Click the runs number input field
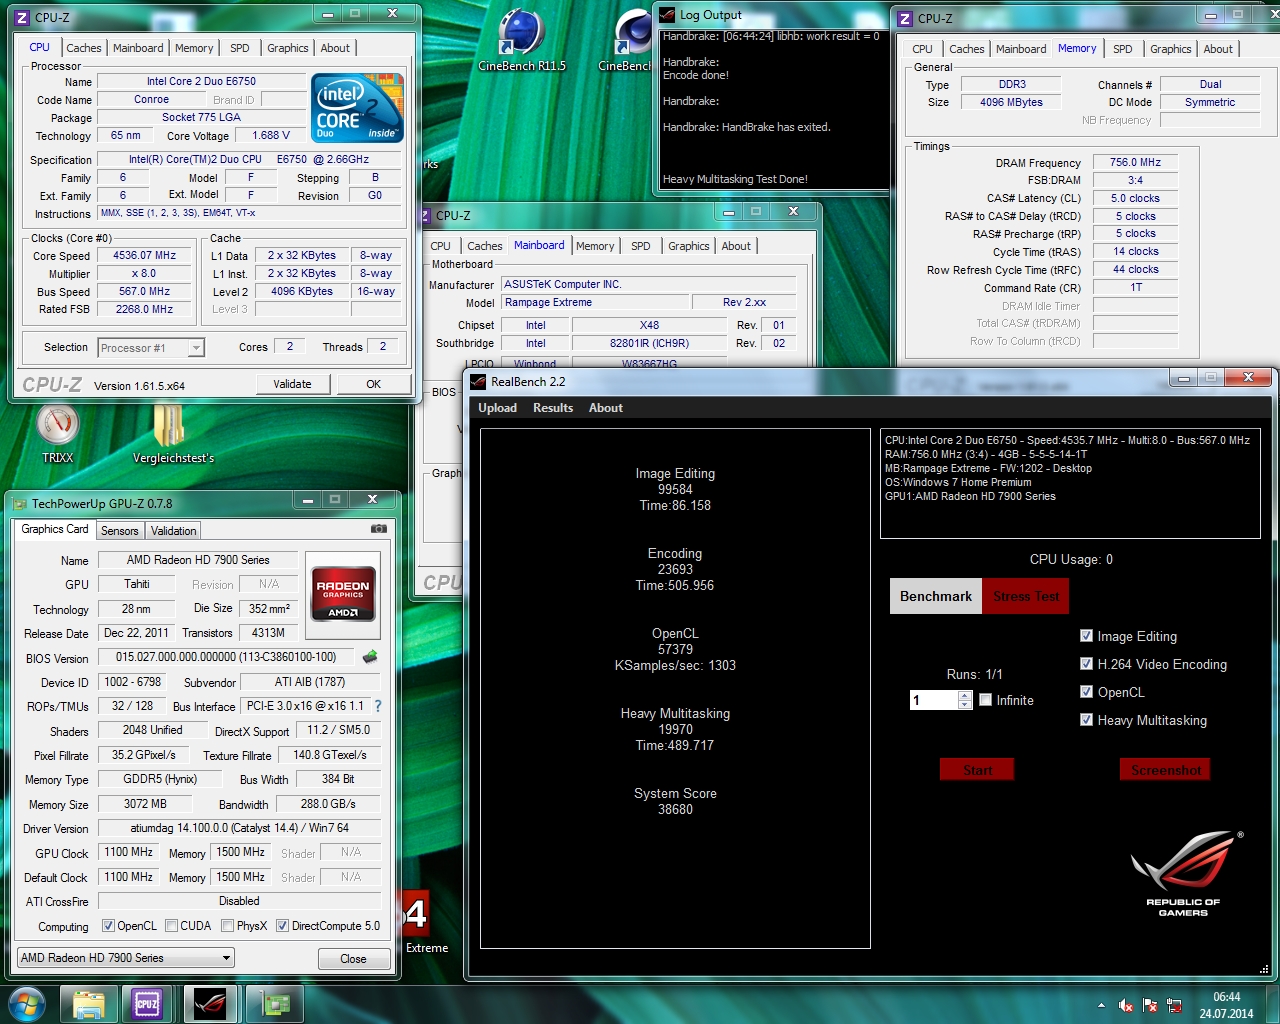Screen dimensions: 1280x1024 pyautogui.click(x=934, y=700)
